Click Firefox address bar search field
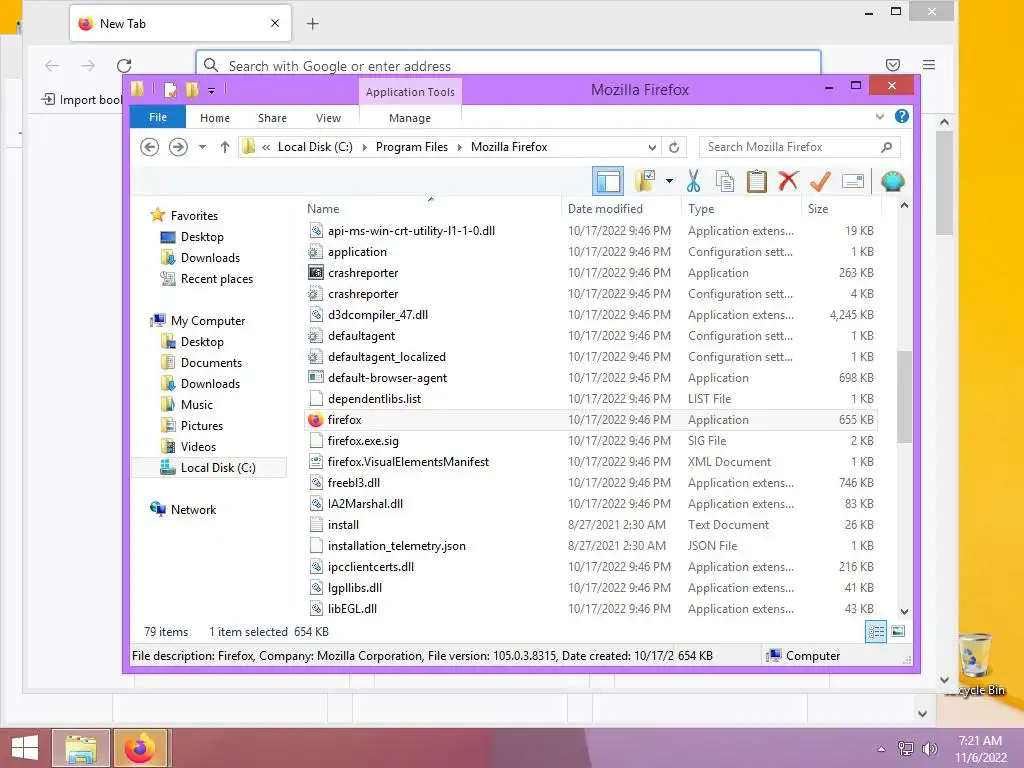Viewport: 1024px width, 768px height. [508, 65]
